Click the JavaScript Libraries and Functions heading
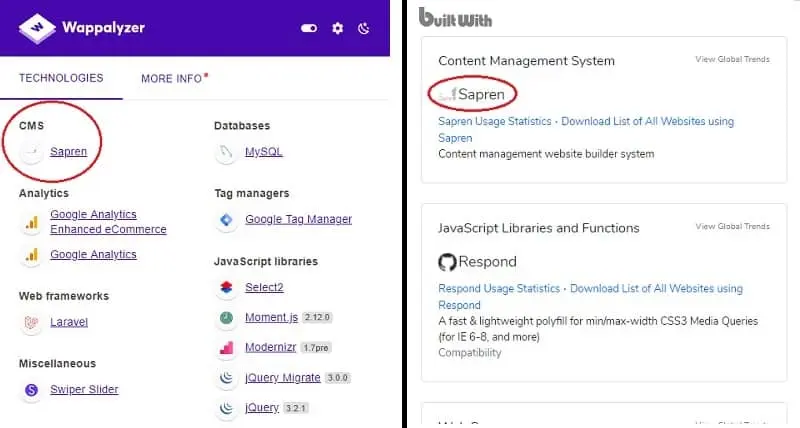Image resolution: width=800 pixels, height=428 pixels. point(539,228)
